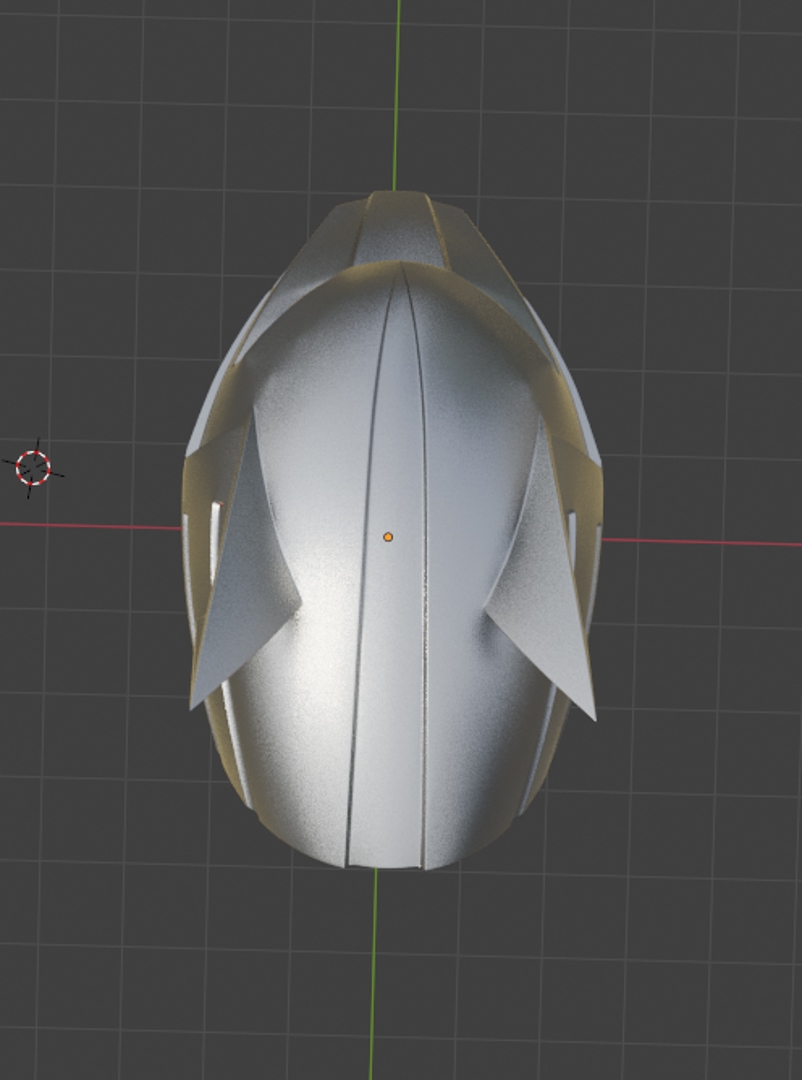802x1080 pixels.
Task: Click the helmet's top crest panel
Action: point(399,230)
